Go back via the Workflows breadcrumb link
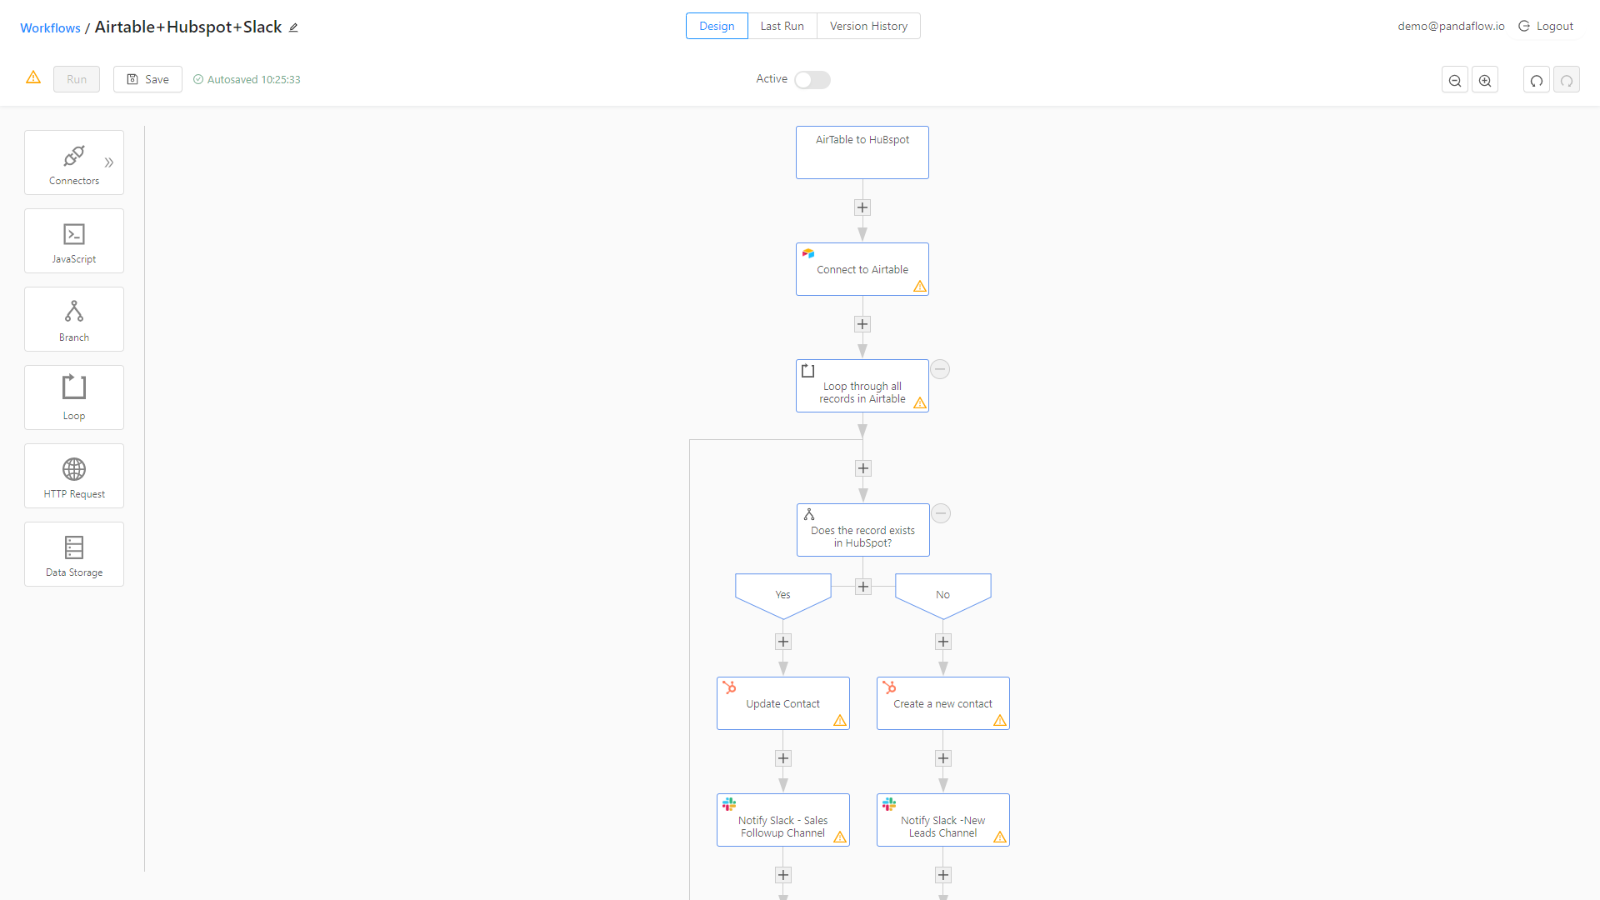Viewport: 1600px width, 900px height. [x=50, y=27]
